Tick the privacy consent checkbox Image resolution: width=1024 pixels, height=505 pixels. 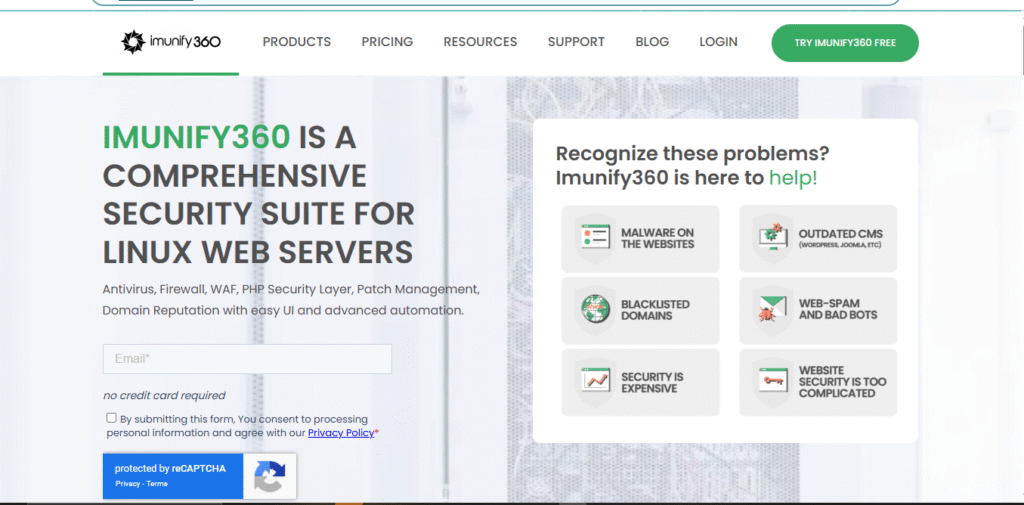click(111, 418)
